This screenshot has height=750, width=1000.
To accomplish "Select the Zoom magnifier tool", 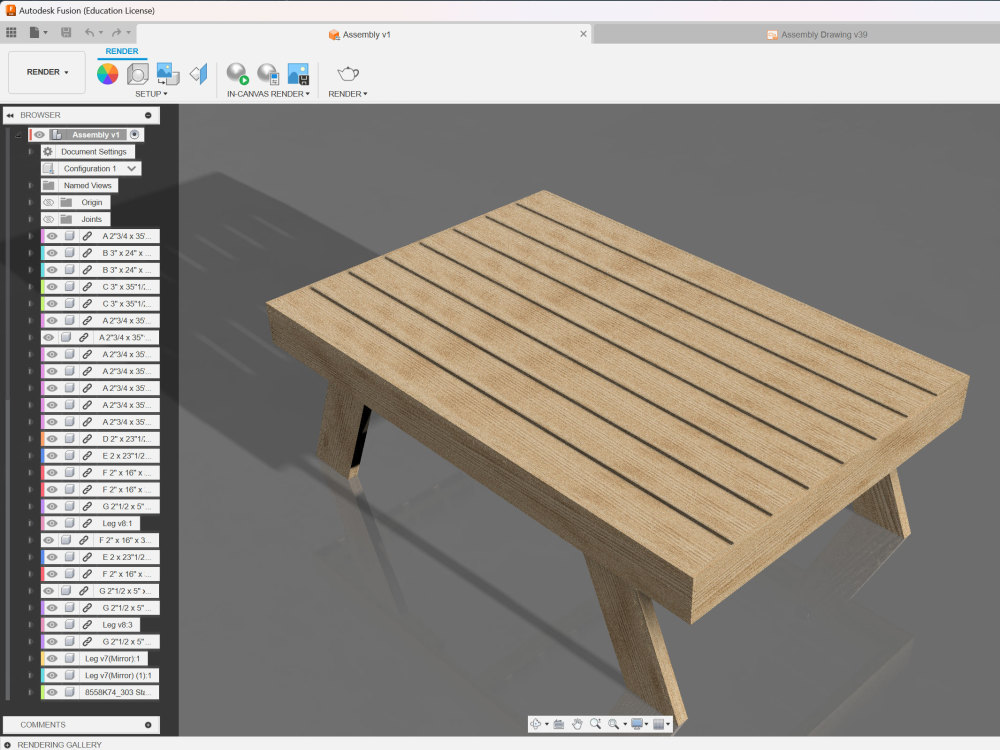I will [595, 724].
